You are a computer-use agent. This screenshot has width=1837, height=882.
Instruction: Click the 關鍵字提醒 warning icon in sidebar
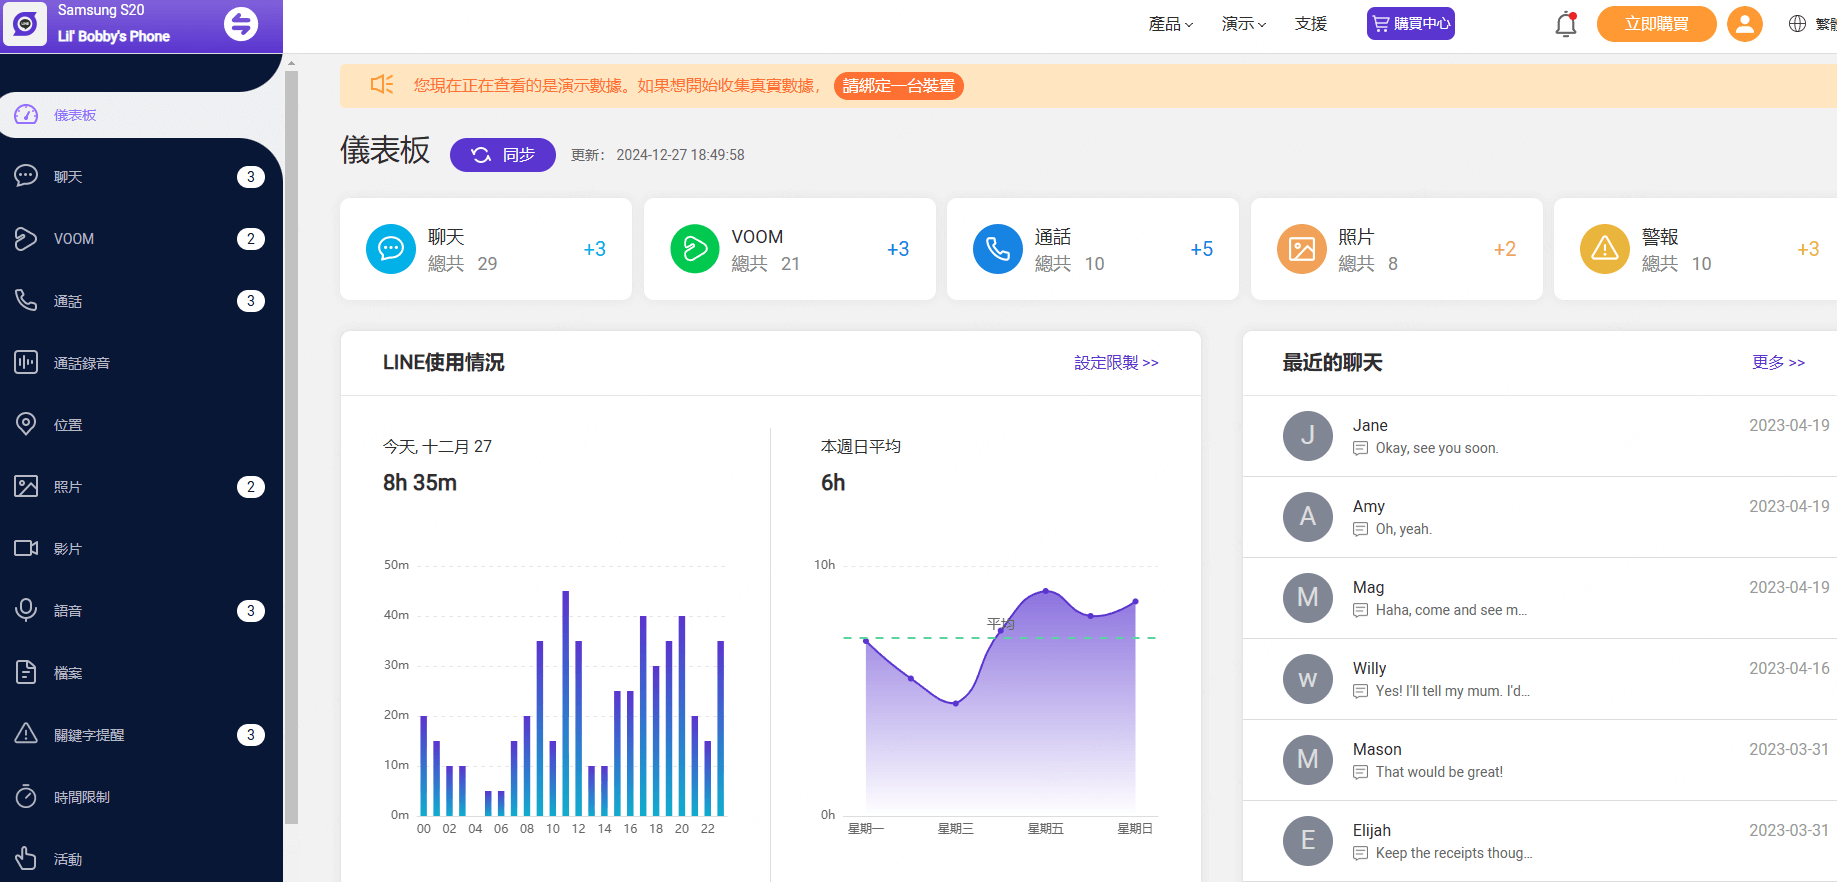click(x=26, y=734)
